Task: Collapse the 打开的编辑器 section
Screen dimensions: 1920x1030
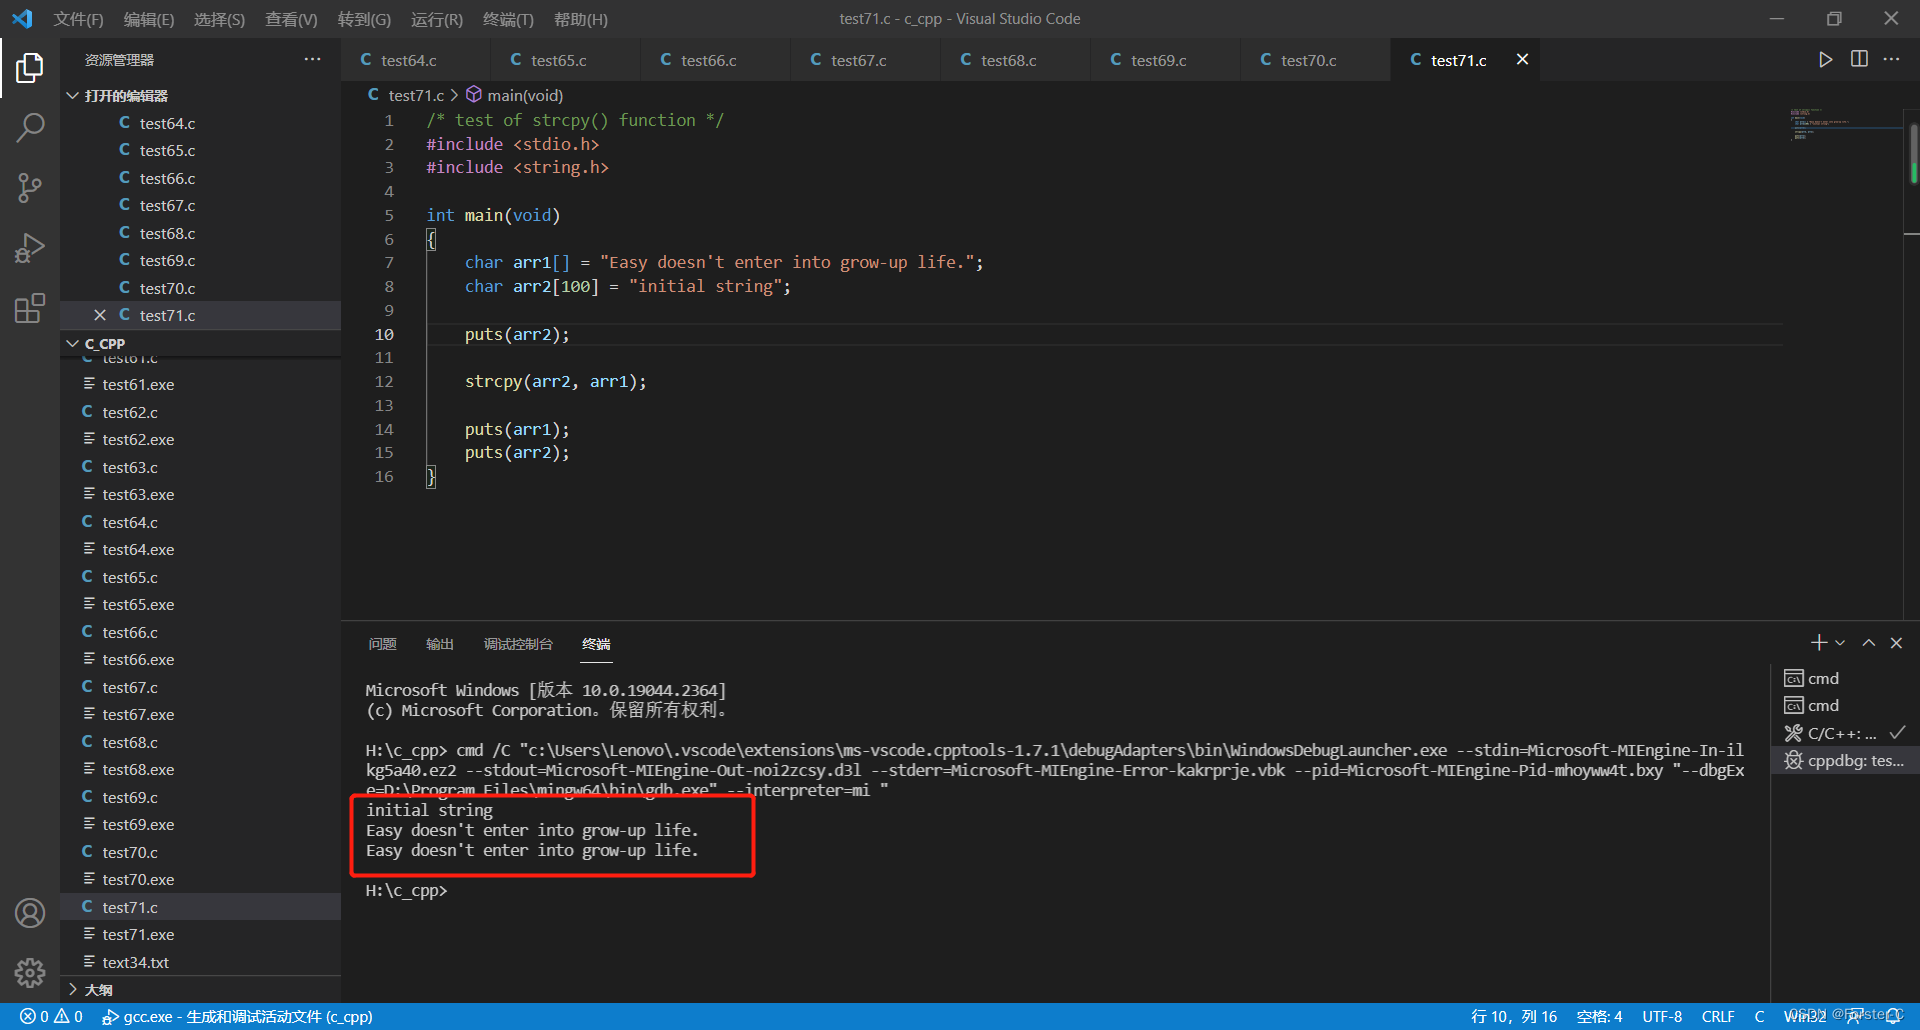Action: 200,95
